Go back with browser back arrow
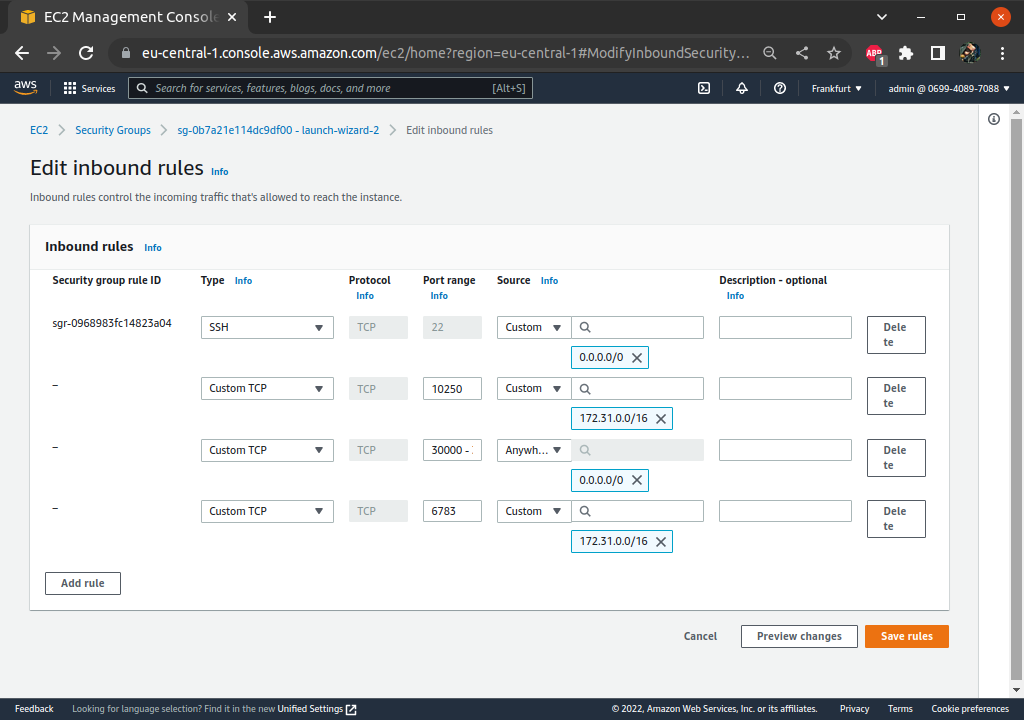 (x=22, y=53)
